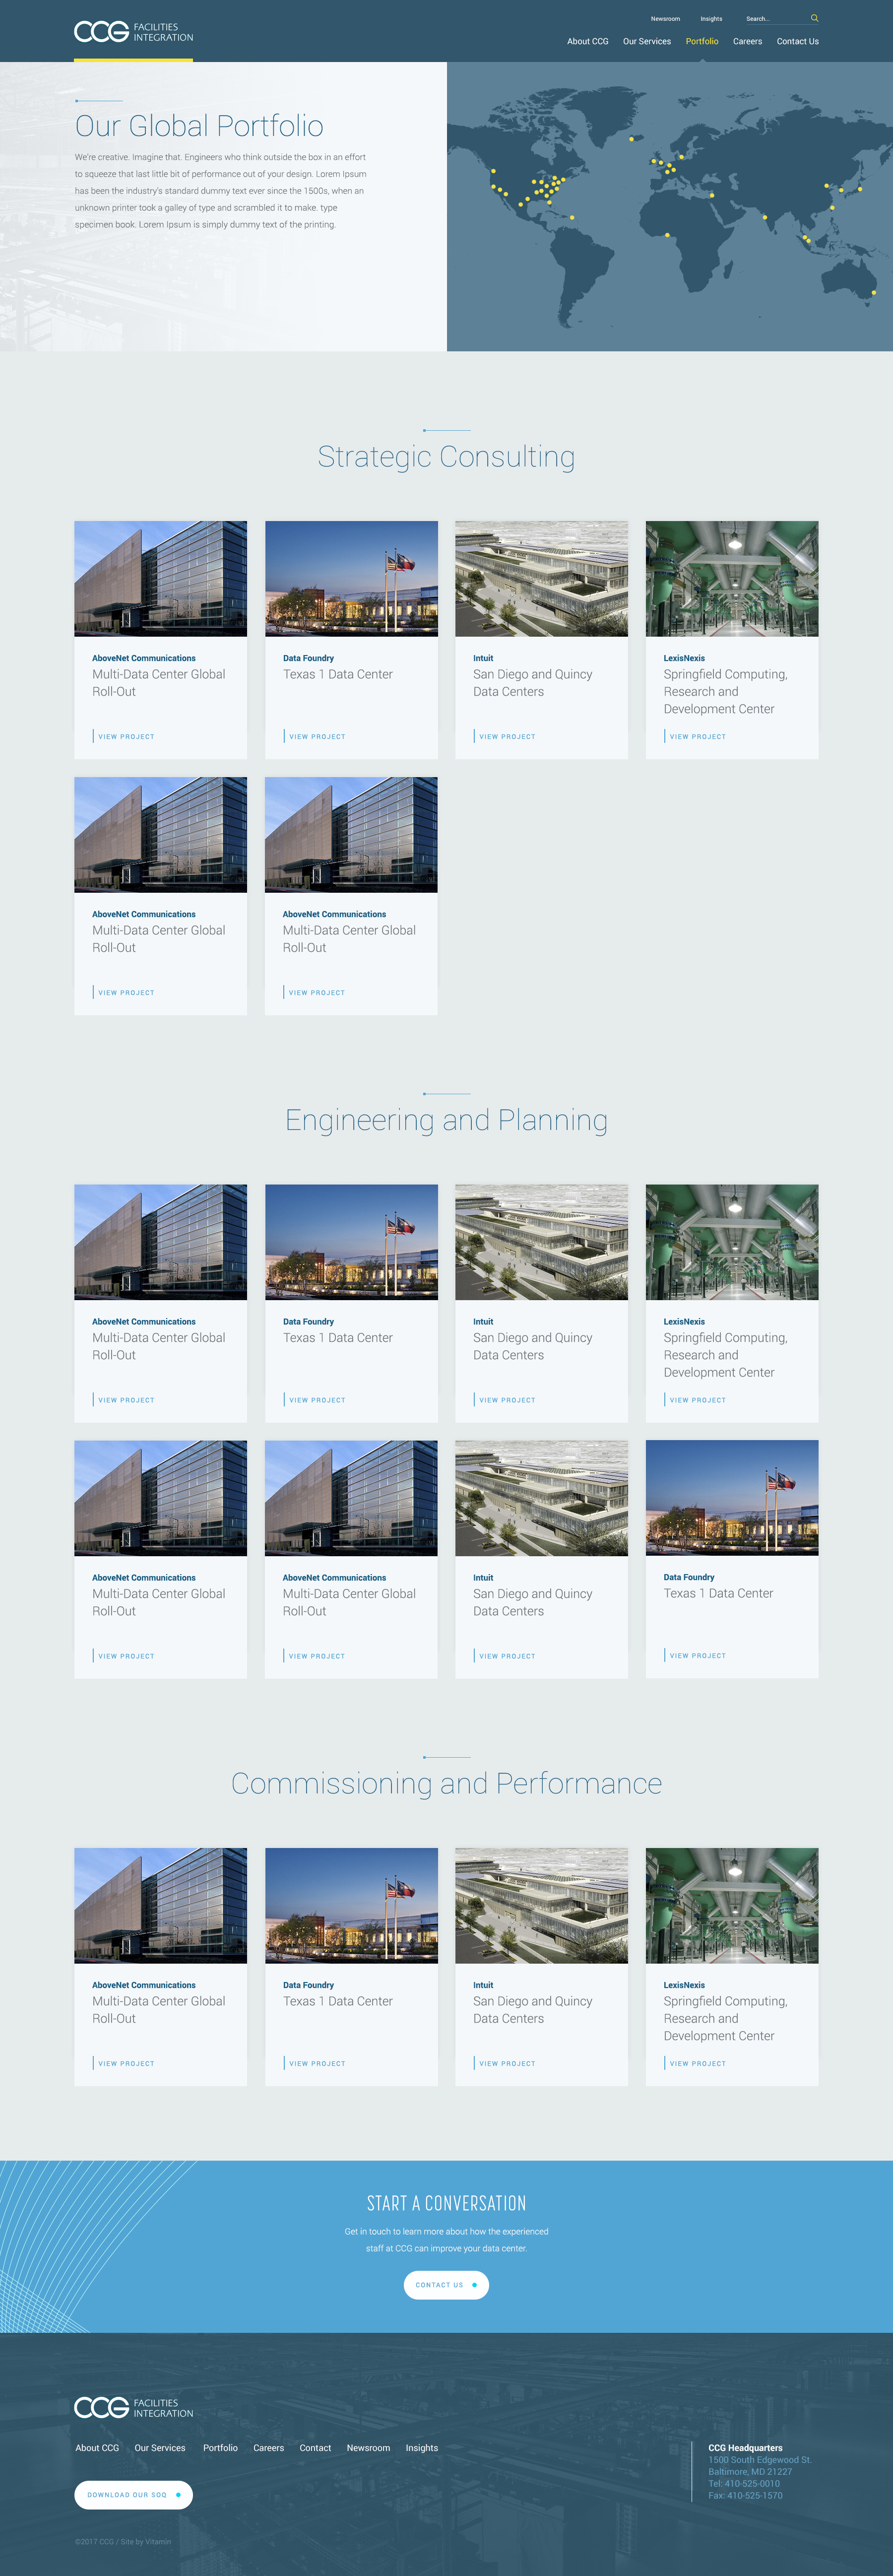Click the Newsroom link in the footer
Image resolution: width=893 pixels, height=2576 pixels.
368,2448
